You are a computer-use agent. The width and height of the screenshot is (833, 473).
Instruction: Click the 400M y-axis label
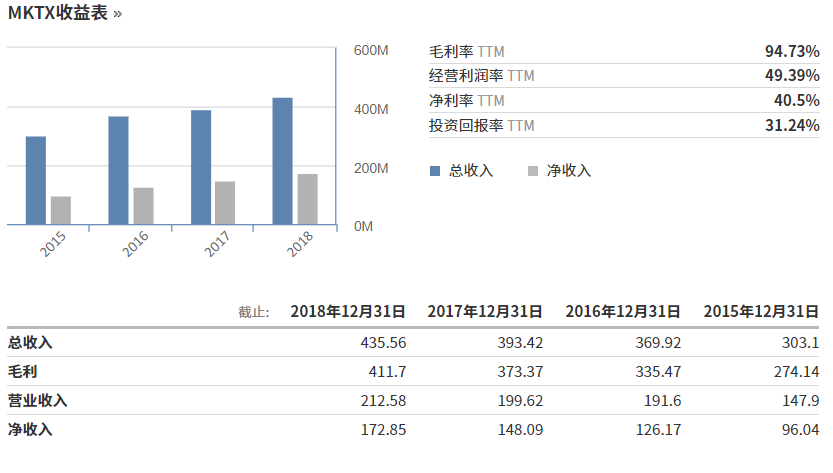pyautogui.click(x=371, y=109)
